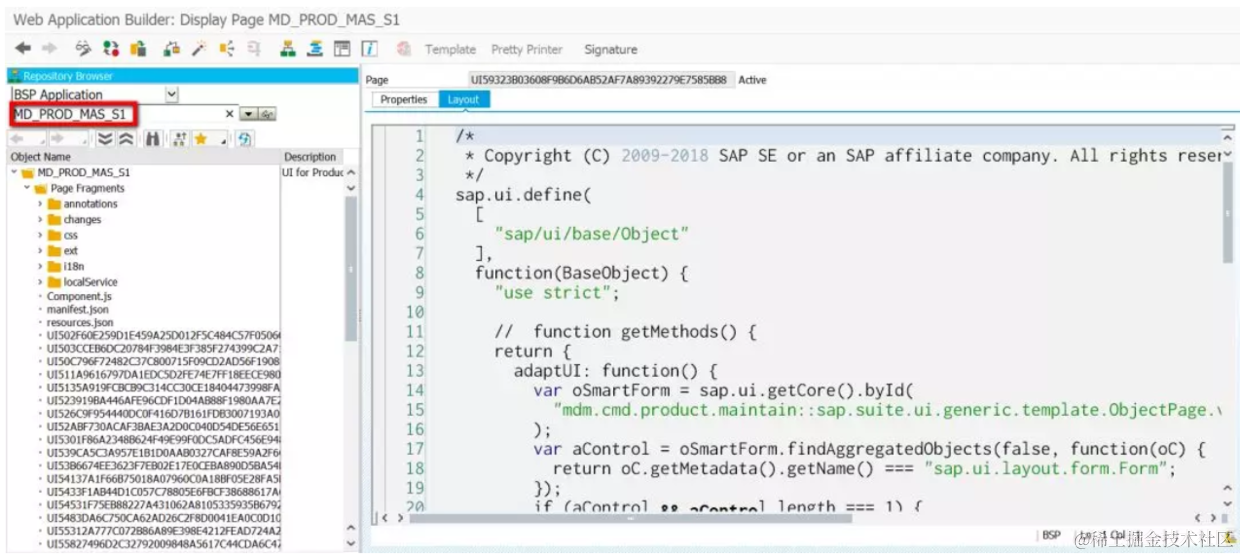Click the Pretty Printer button
This screenshot has width=1240, height=556.
[x=527, y=49]
